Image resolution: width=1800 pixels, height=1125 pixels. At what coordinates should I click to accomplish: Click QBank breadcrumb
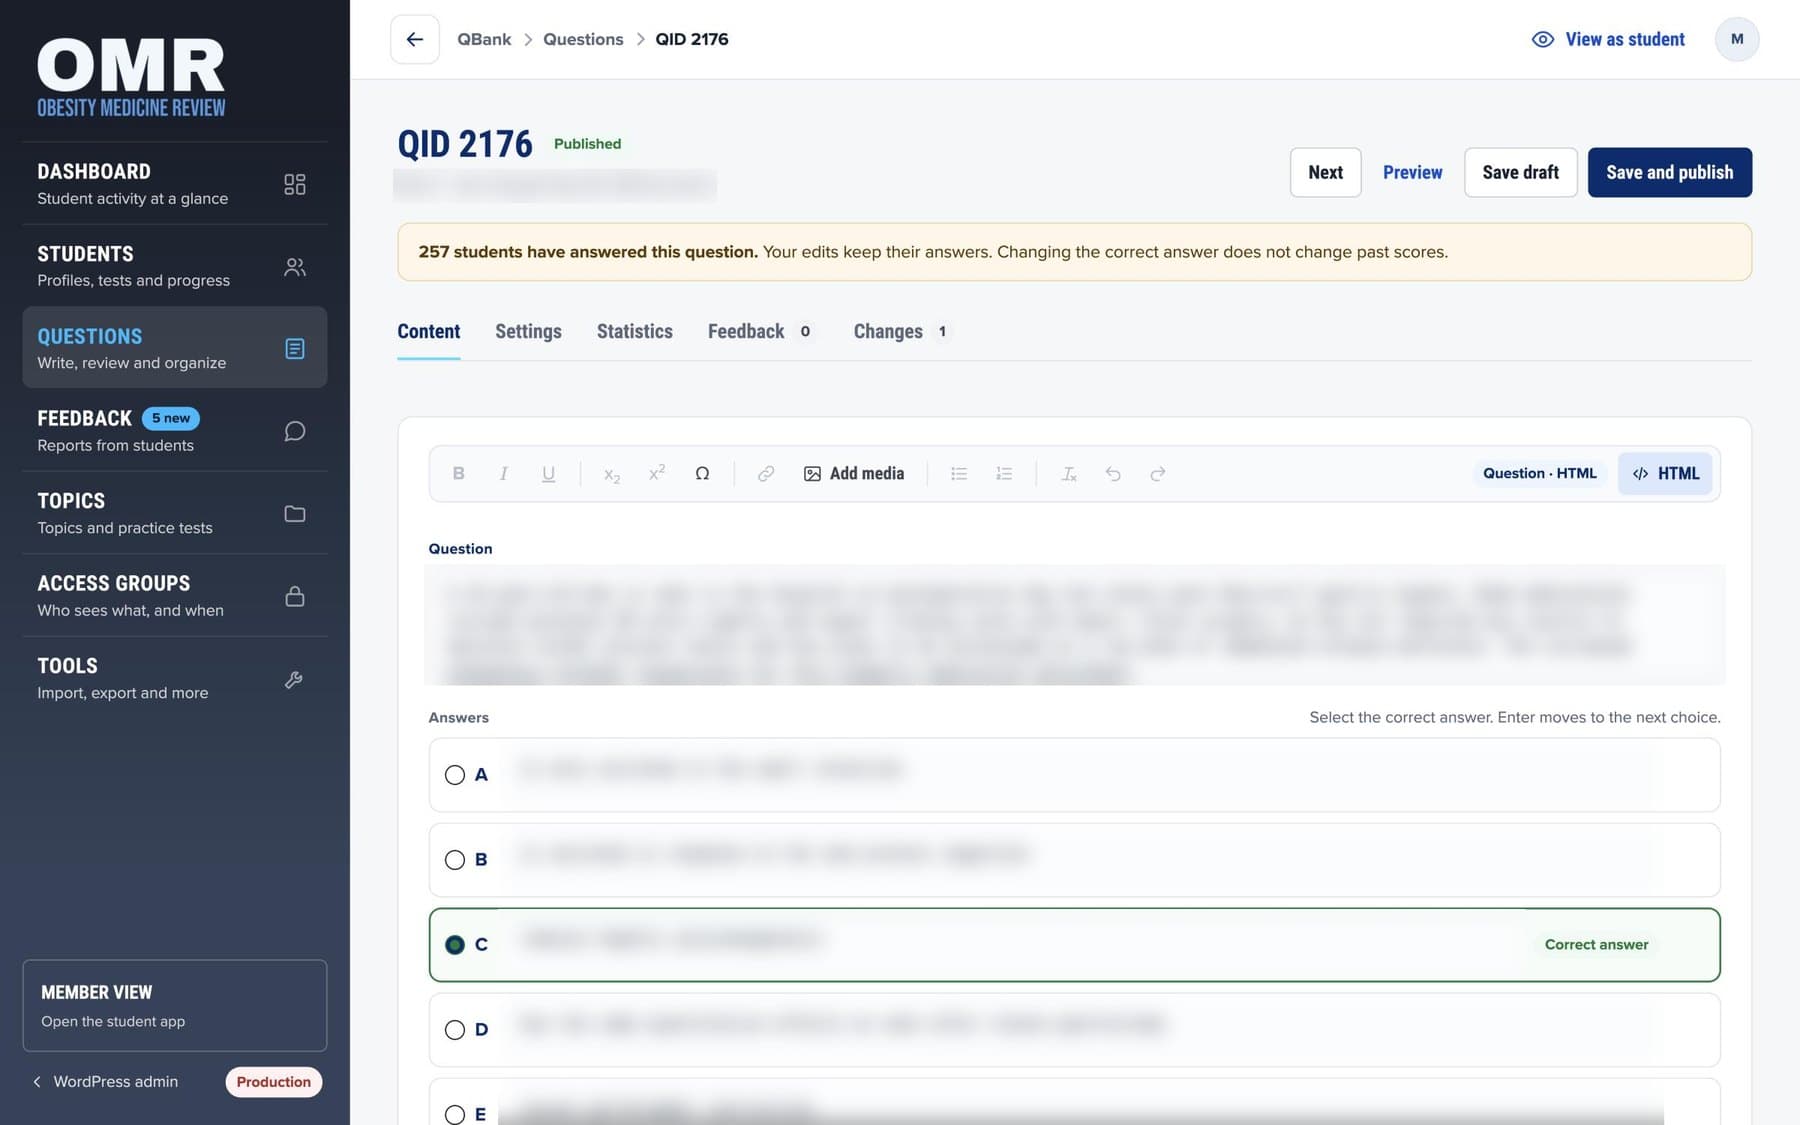484,39
